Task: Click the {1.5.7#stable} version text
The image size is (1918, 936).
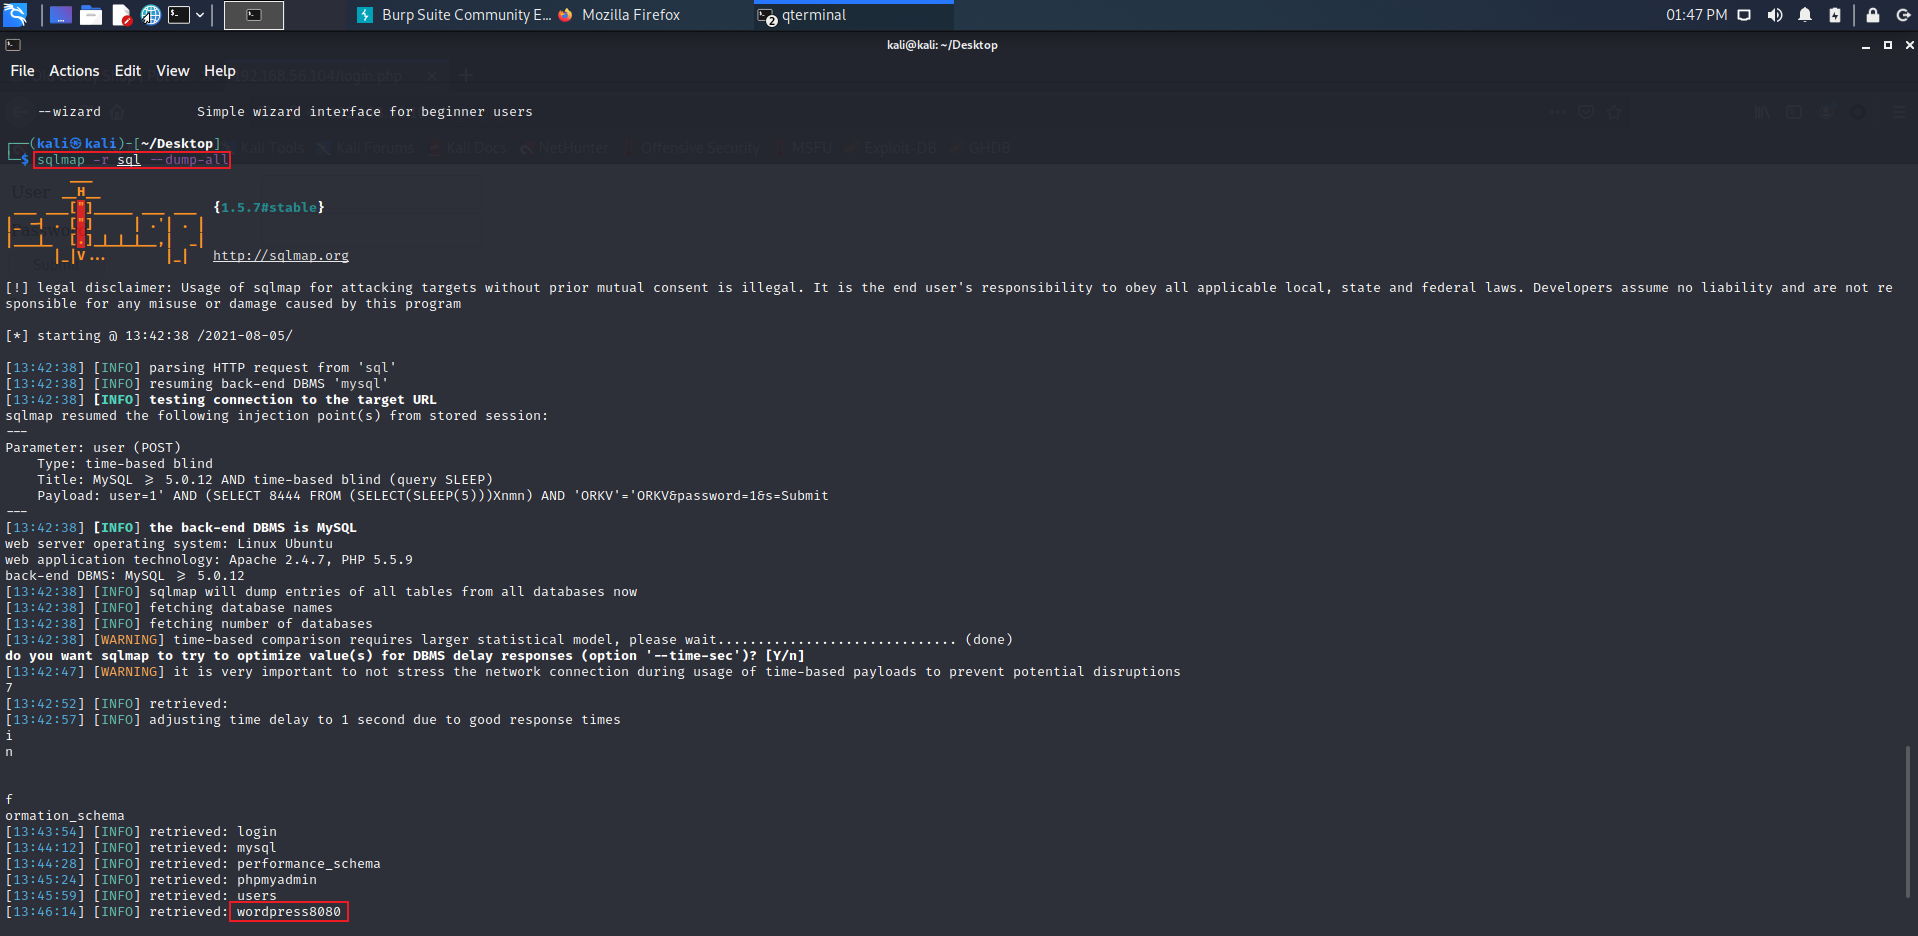Action: tap(269, 208)
